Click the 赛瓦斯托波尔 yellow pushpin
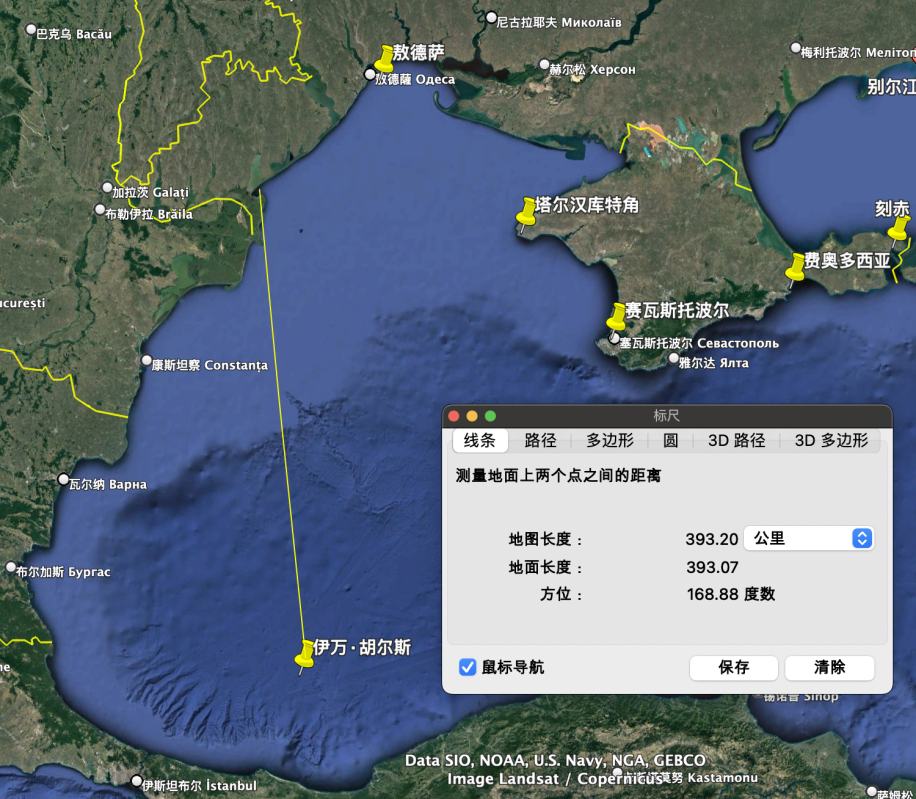 [616, 318]
